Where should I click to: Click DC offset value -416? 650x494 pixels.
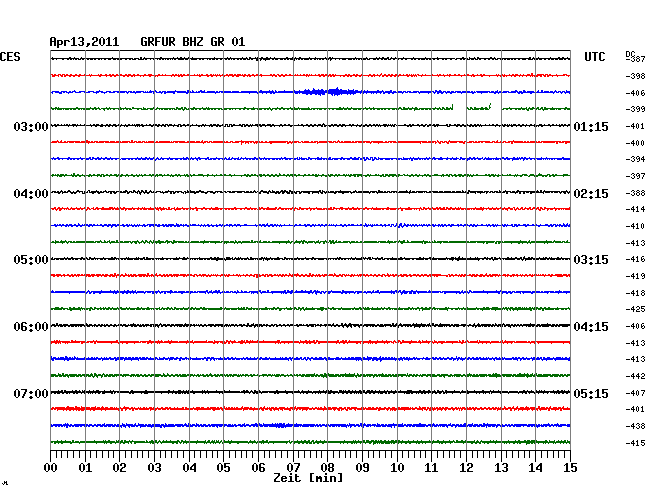pos(635,259)
